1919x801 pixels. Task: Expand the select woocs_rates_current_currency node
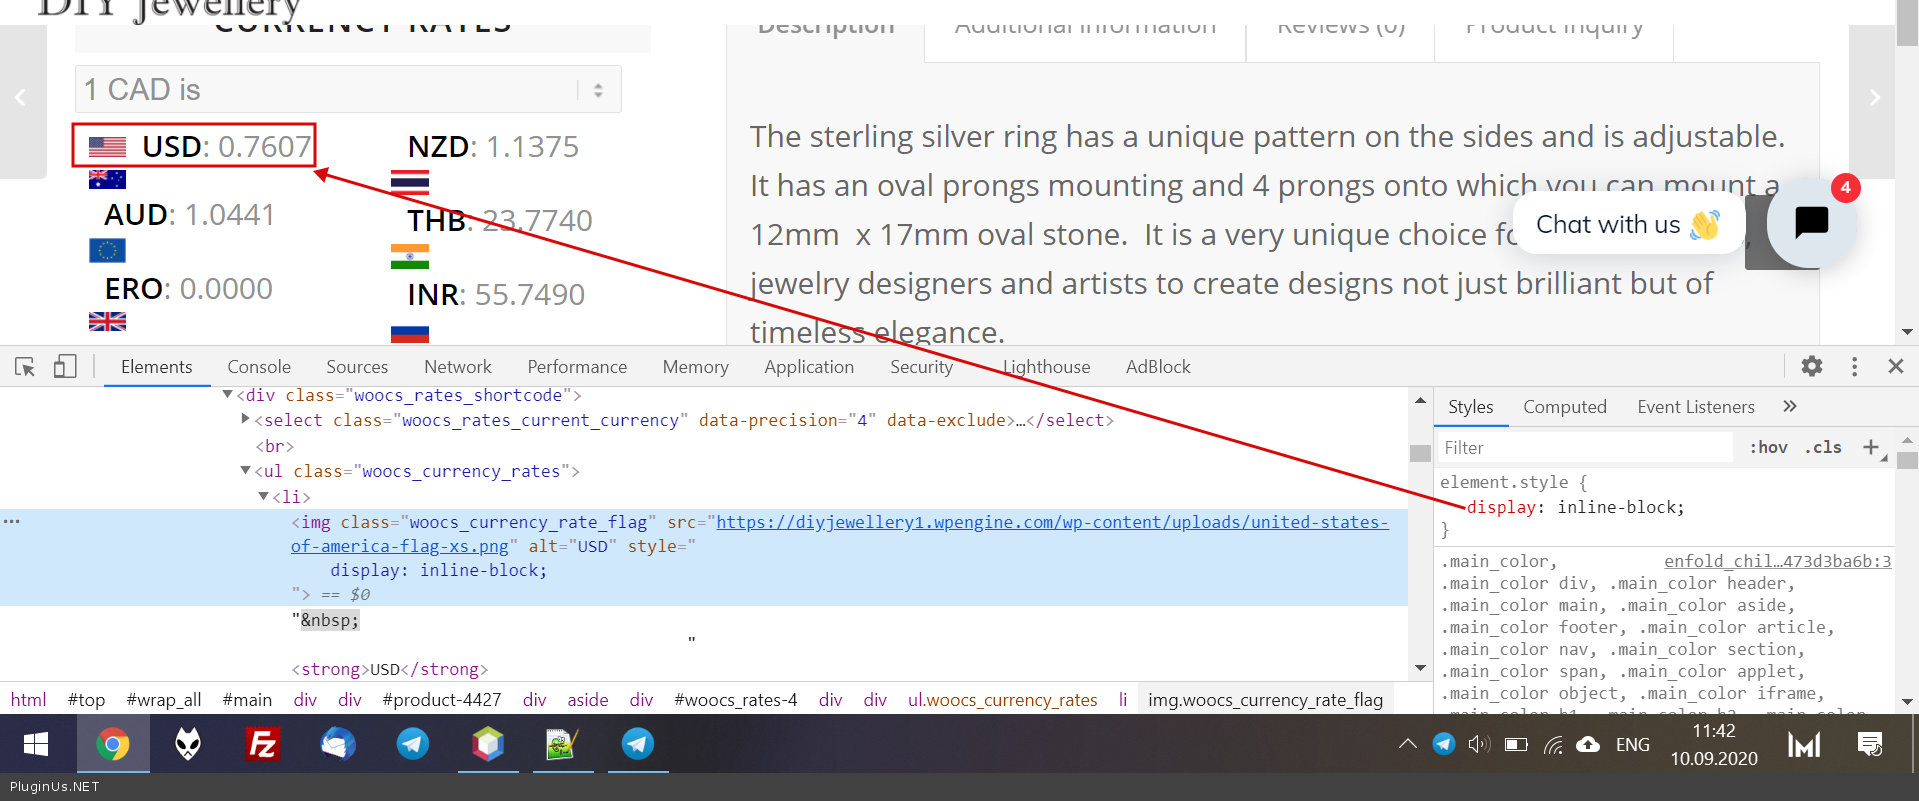pyautogui.click(x=246, y=420)
